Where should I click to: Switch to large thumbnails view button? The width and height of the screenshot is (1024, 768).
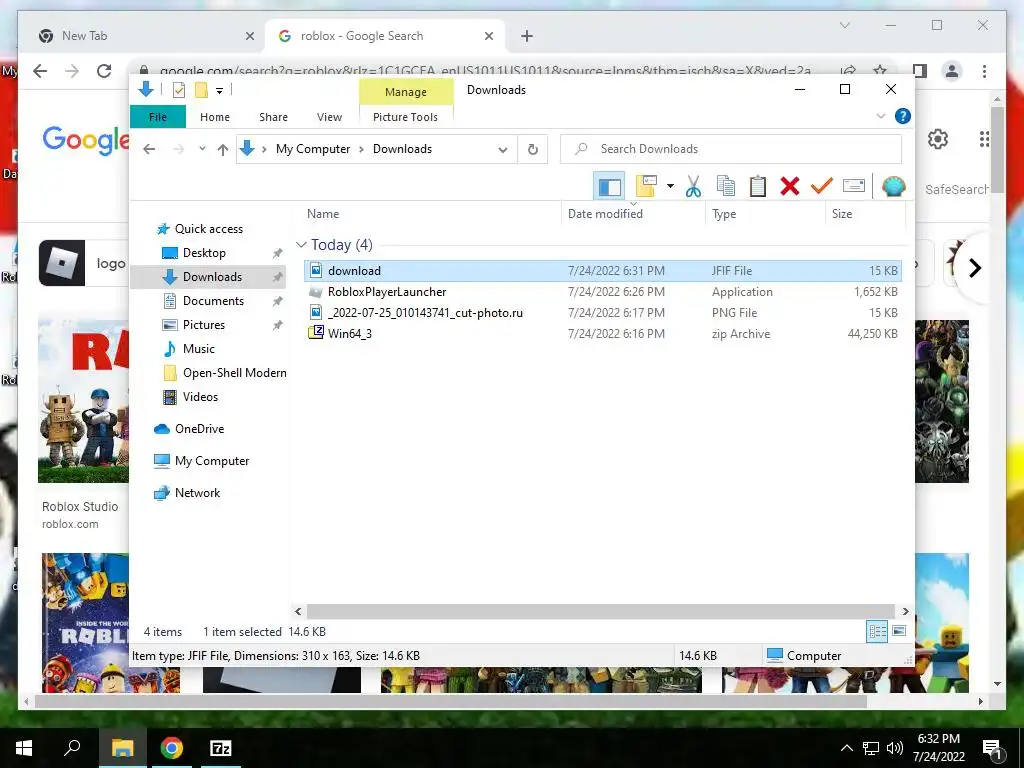899,631
